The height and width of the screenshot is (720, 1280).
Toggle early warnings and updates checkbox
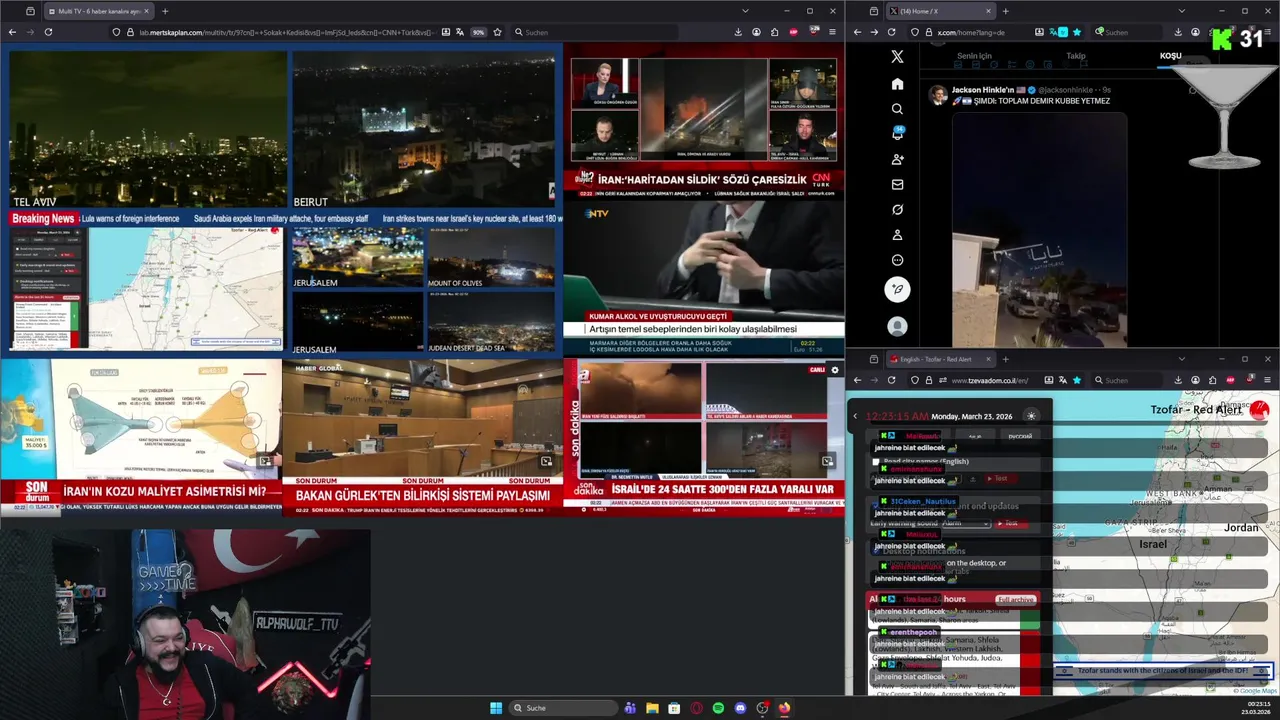876,506
